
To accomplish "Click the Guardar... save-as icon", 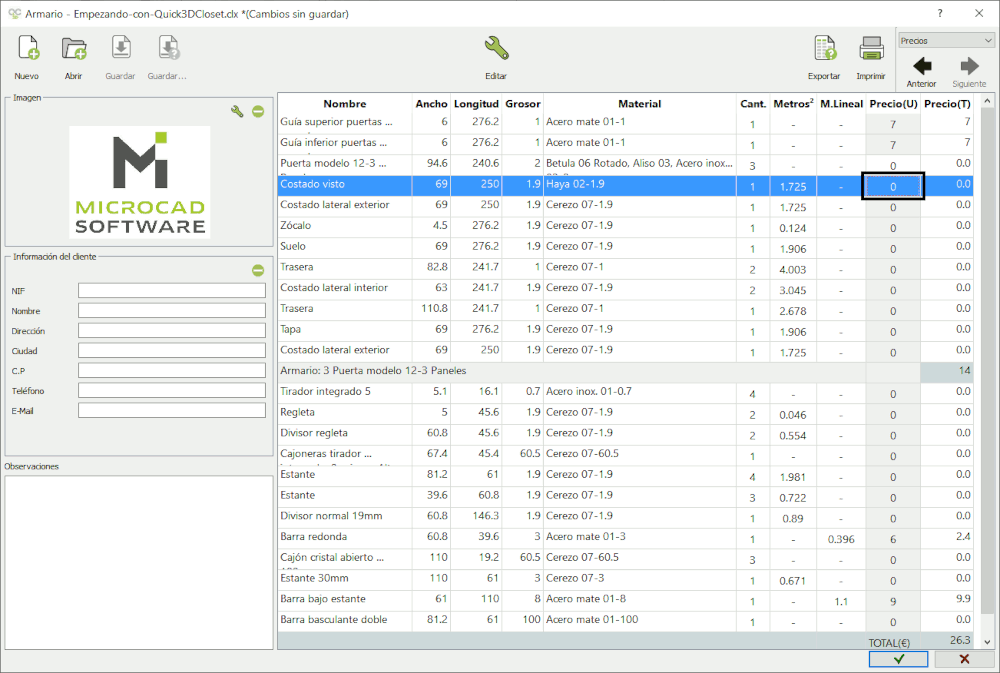I will 168,48.
